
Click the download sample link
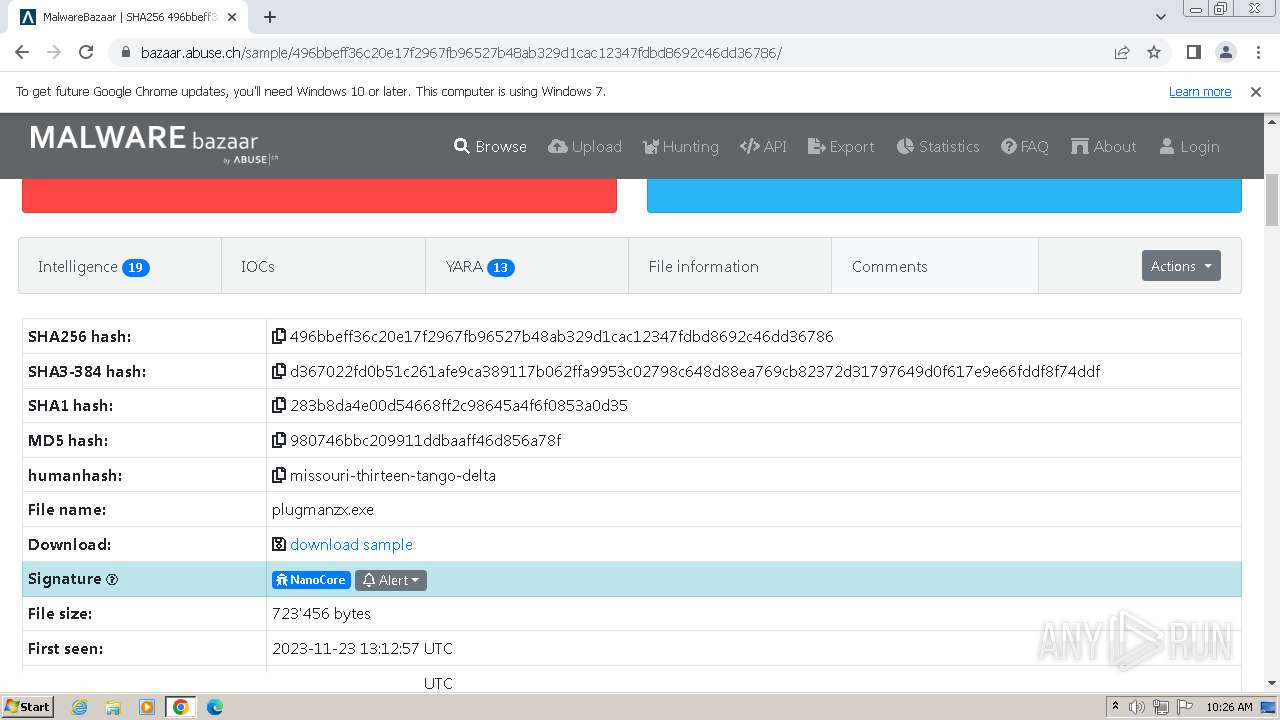[351, 544]
